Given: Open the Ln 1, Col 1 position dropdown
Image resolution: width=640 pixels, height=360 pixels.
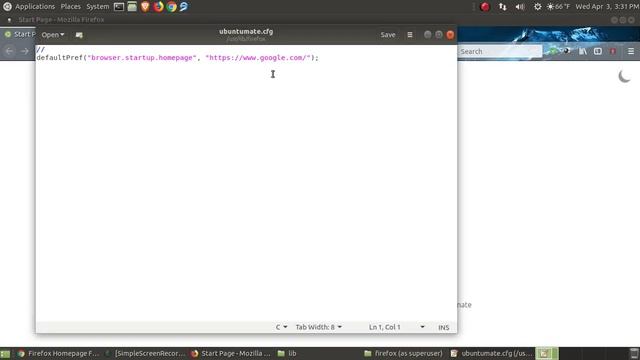Looking at the screenshot, I should pos(396,327).
